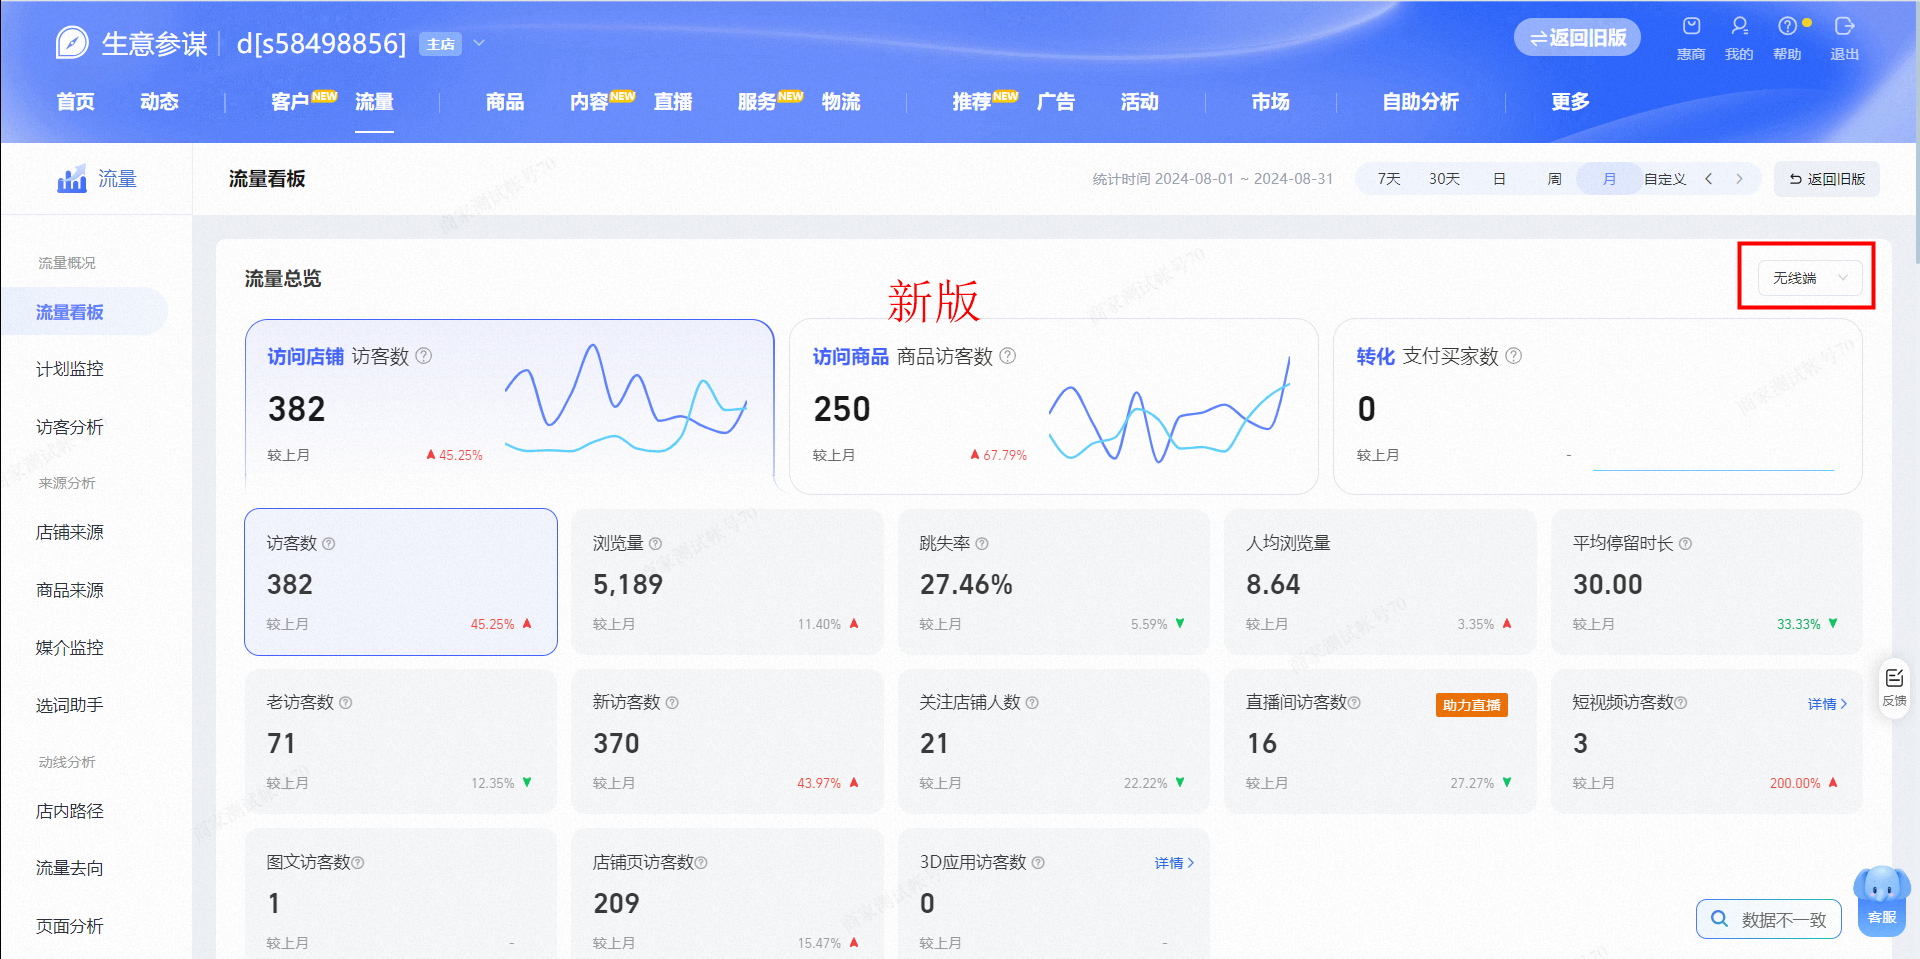The image size is (1920, 959).
Task: Open the 我的 profile icon
Action: pyautogui.click(x=1739, y=27)
